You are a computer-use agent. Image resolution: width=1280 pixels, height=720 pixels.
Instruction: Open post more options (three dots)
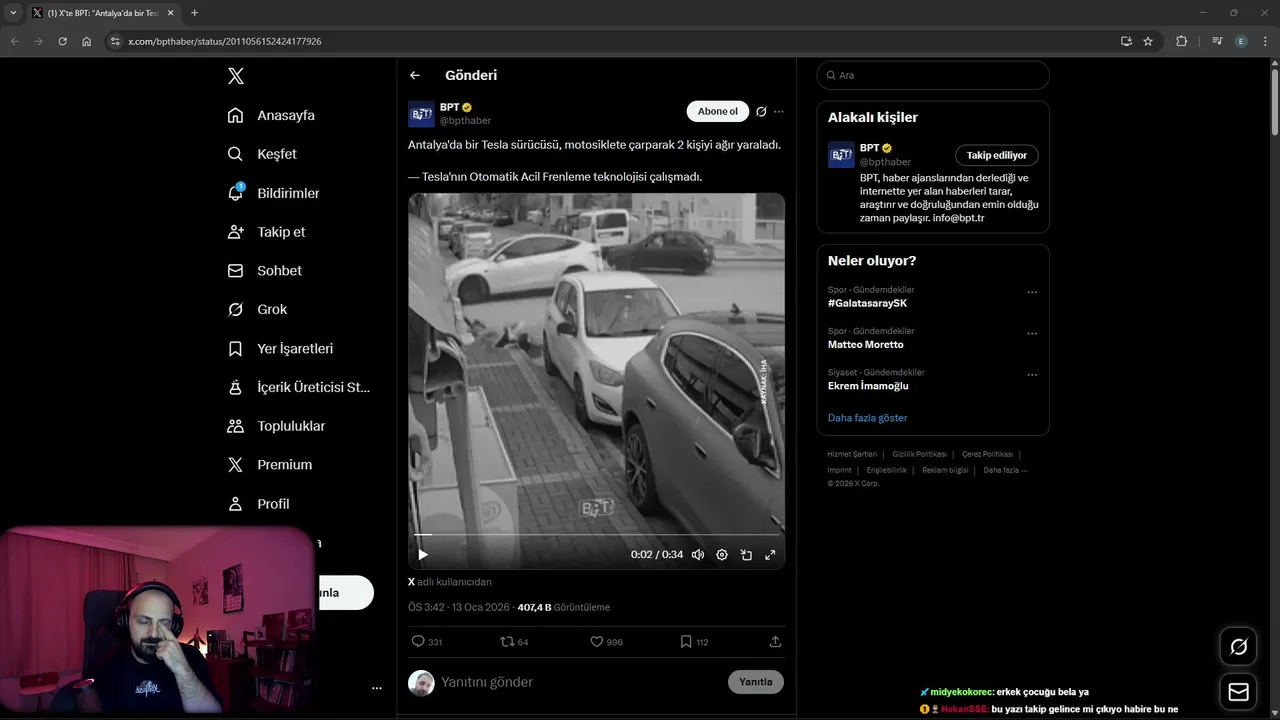tap(779, 112)
